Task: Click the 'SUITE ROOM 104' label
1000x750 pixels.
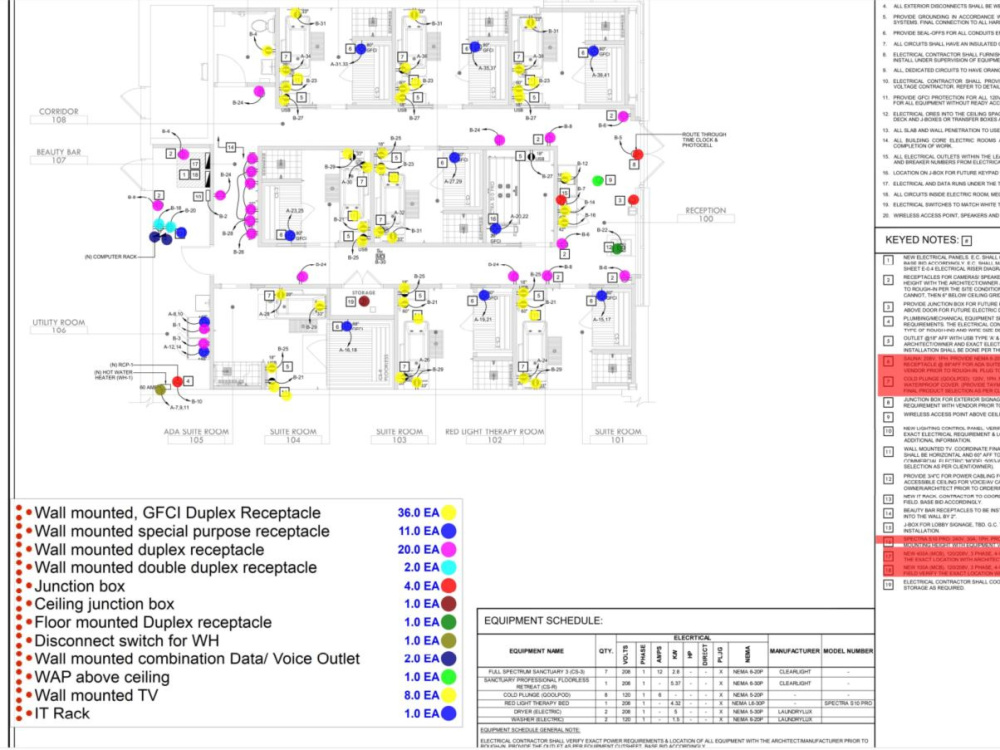Action: [293, 436]
